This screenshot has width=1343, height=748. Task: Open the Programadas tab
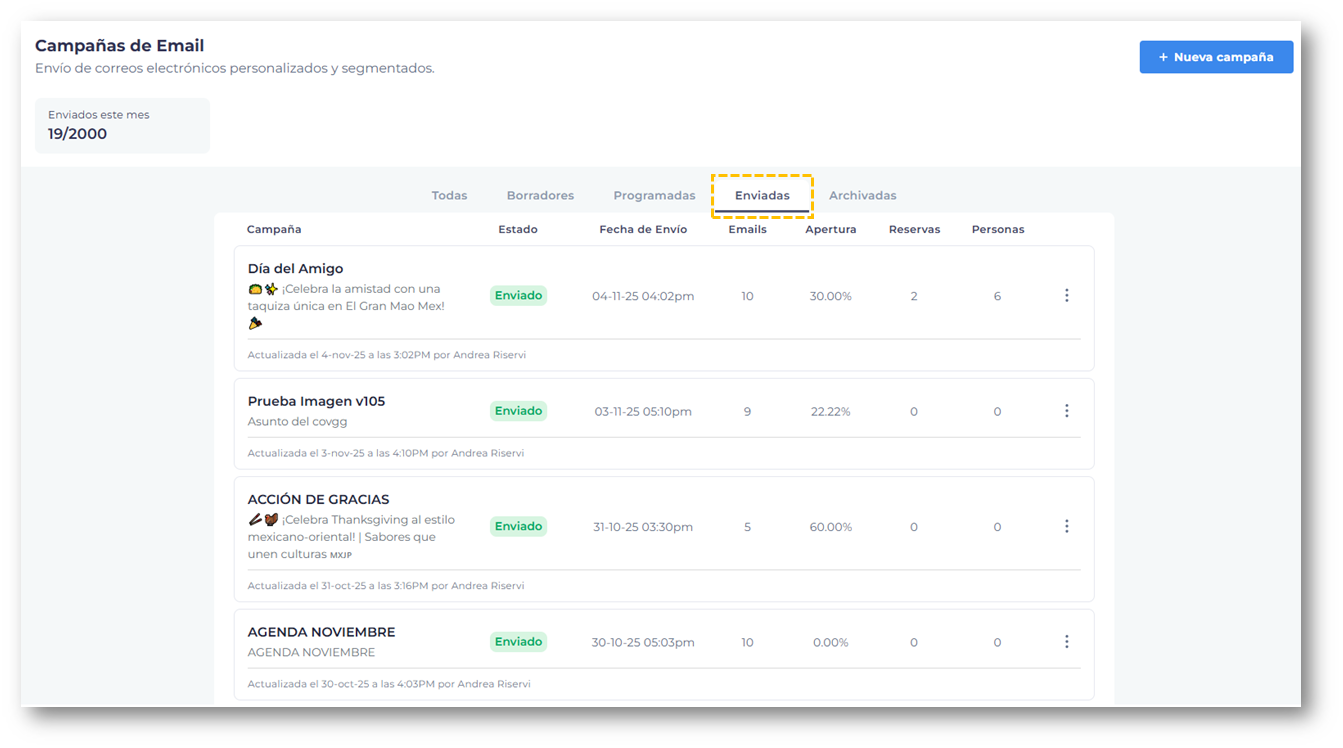pyautogui.click(x=654, y=196)
